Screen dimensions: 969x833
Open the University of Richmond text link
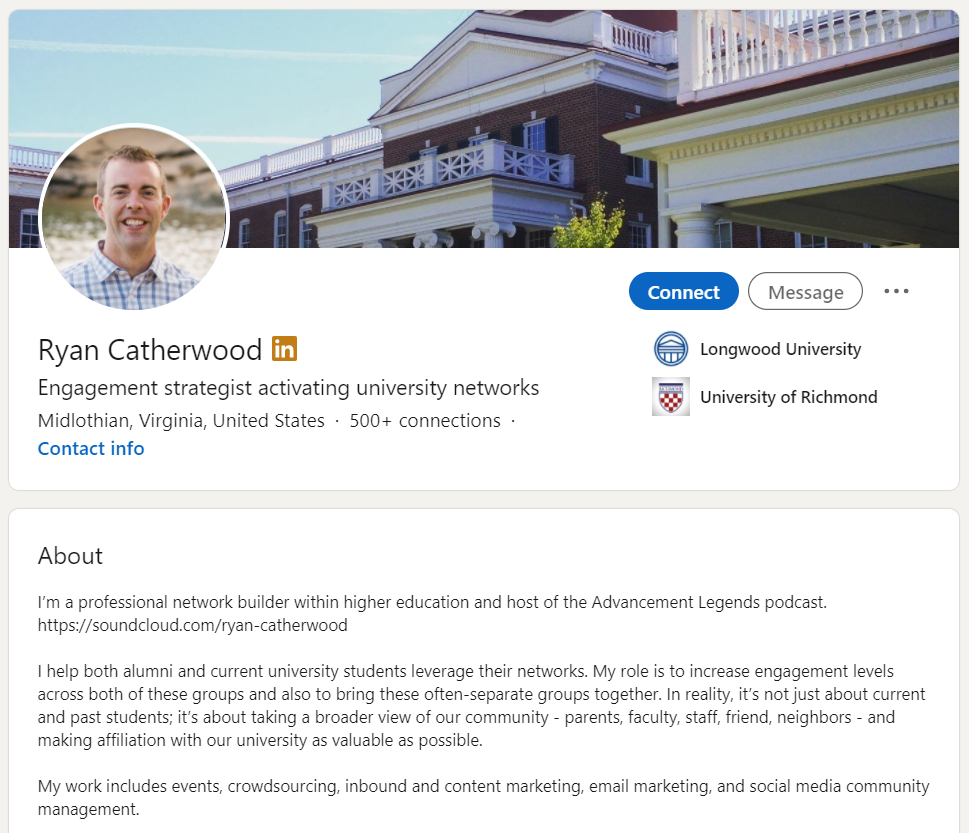pos(788,397)
